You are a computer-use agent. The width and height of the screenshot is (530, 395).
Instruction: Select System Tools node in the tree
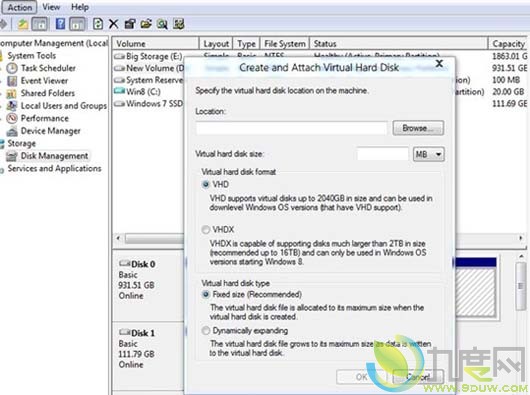click(31, 56)
